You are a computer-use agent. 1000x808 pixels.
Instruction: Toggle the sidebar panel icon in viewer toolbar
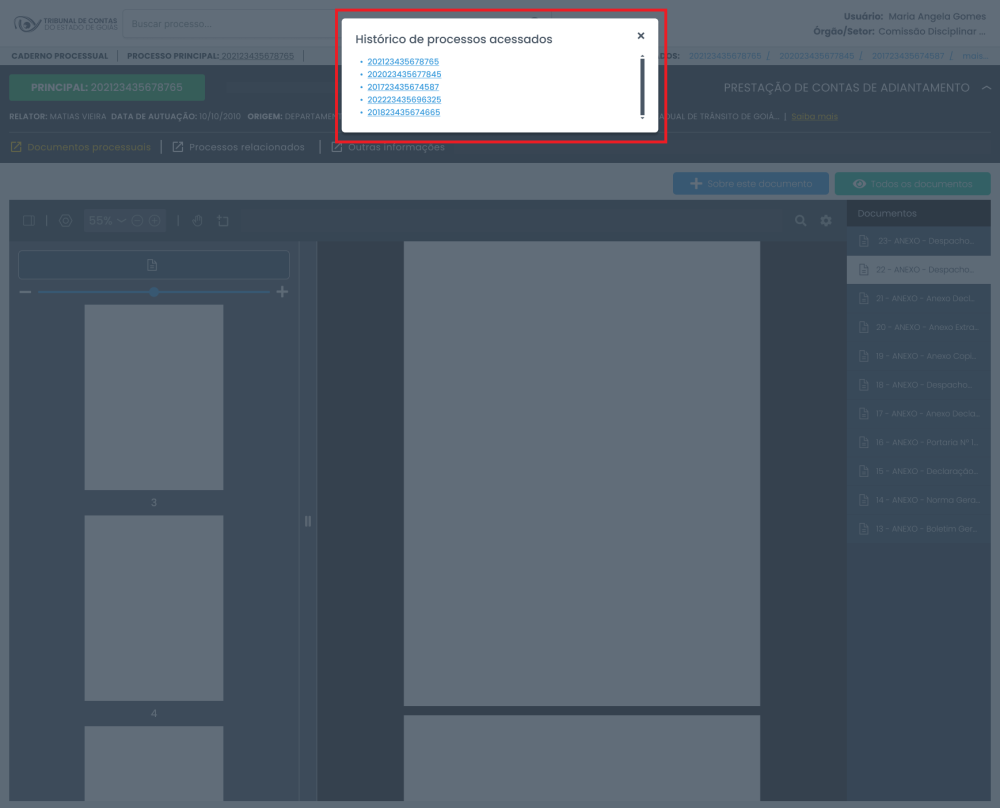(x=28, y=221)
